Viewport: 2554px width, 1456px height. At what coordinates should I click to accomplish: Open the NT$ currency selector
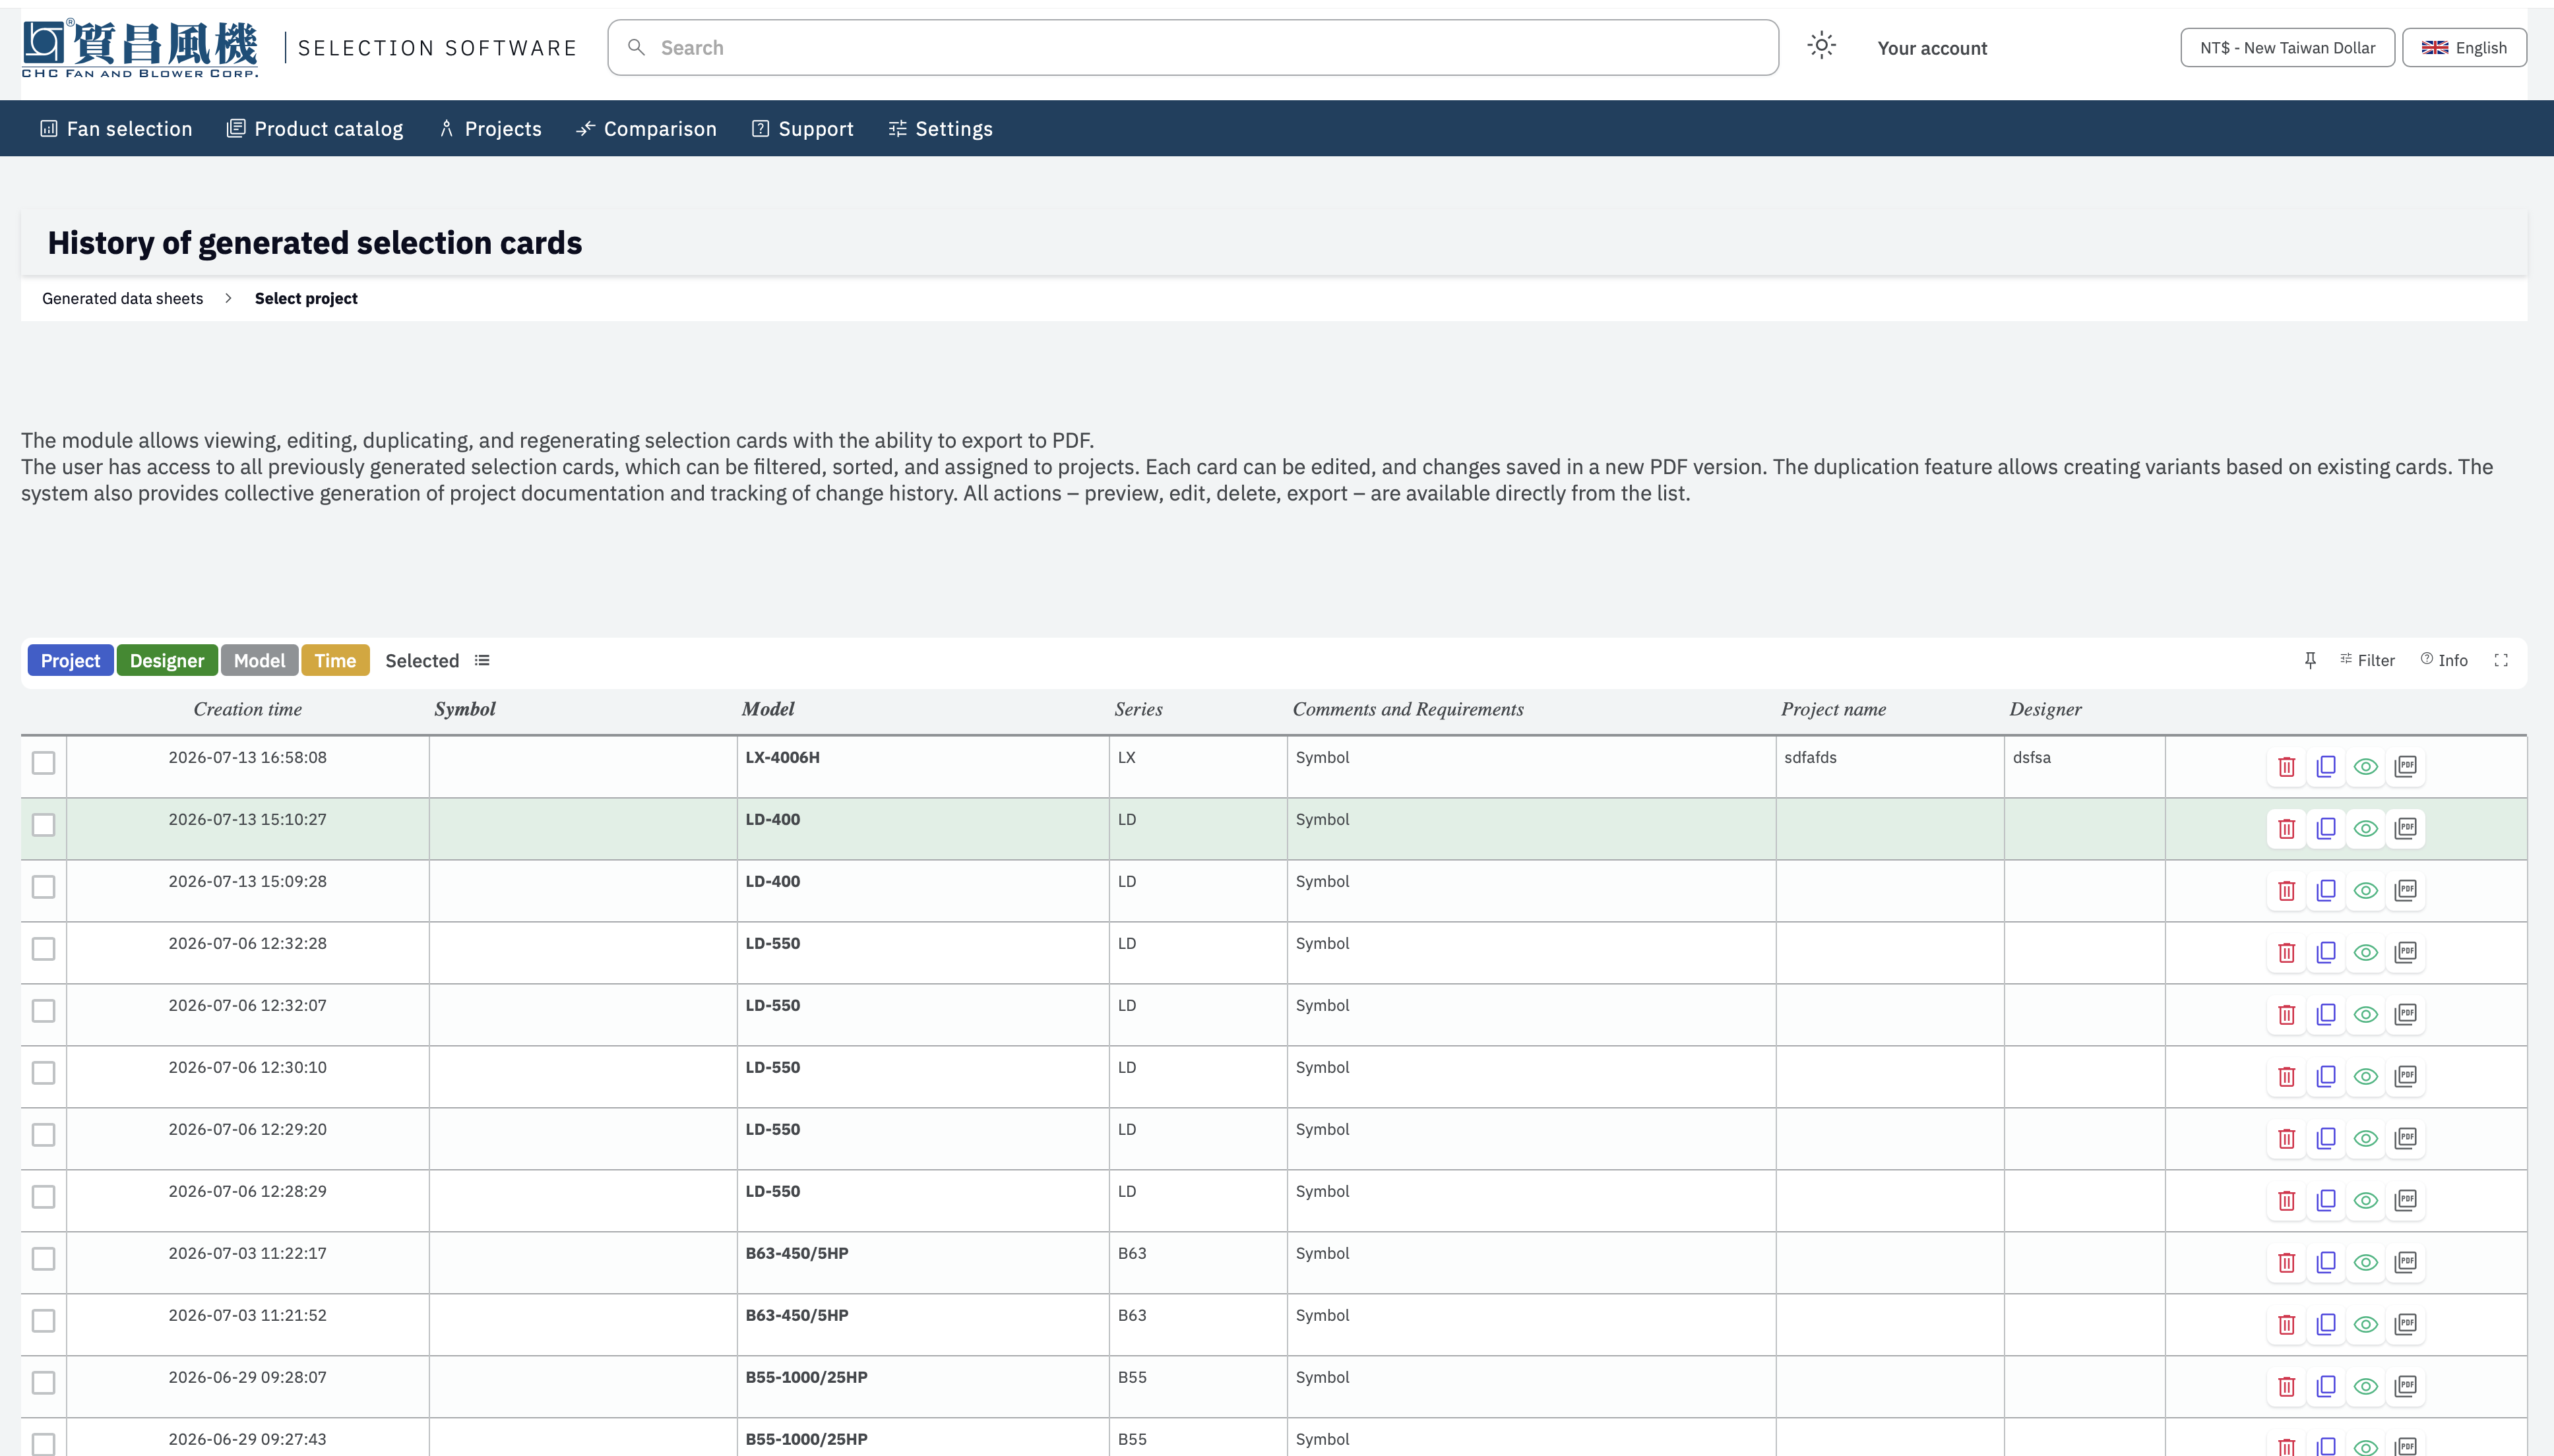(x=2287, y=48)
